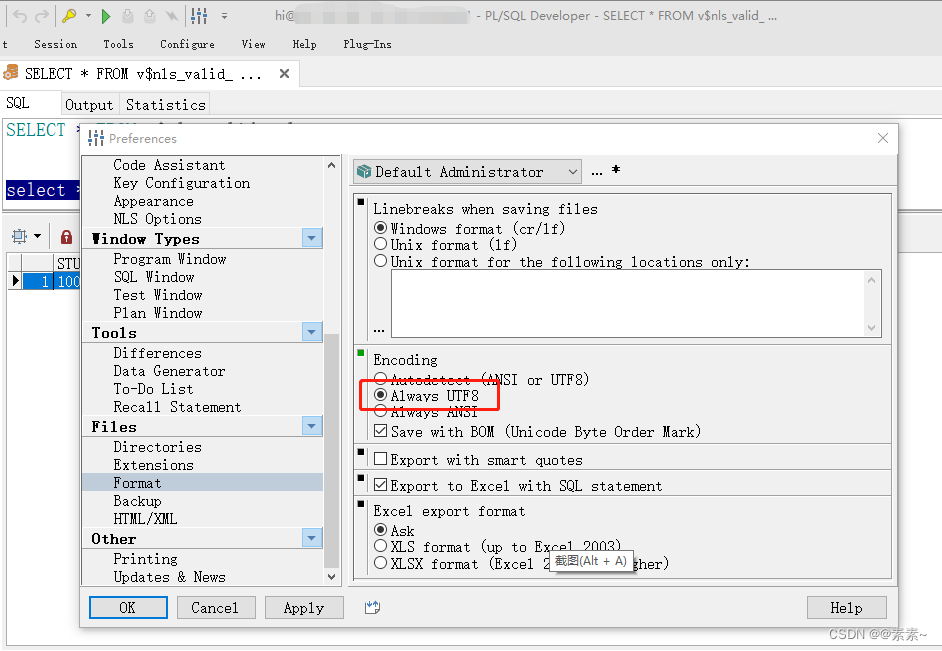The width and height of the screenshot is (942, 651).
Task: Click the Preferences sliders toolbar icon
Action: pos(199,16)
